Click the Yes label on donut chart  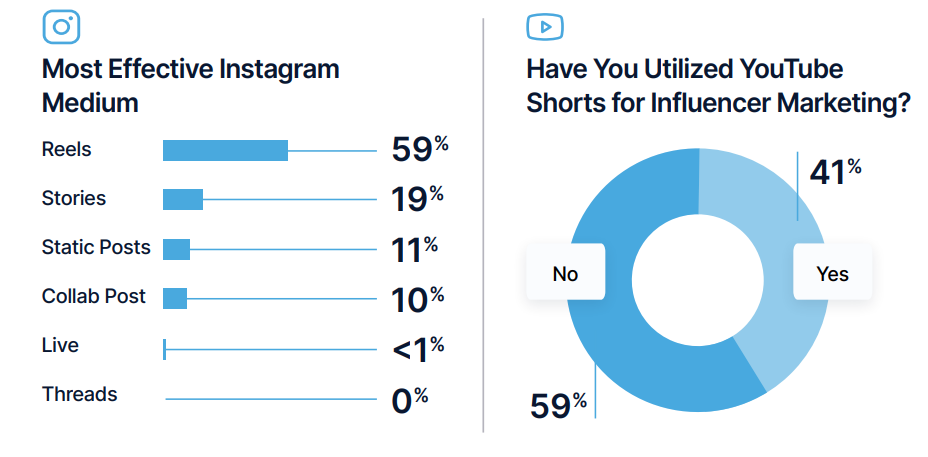[x=832, y=273]
